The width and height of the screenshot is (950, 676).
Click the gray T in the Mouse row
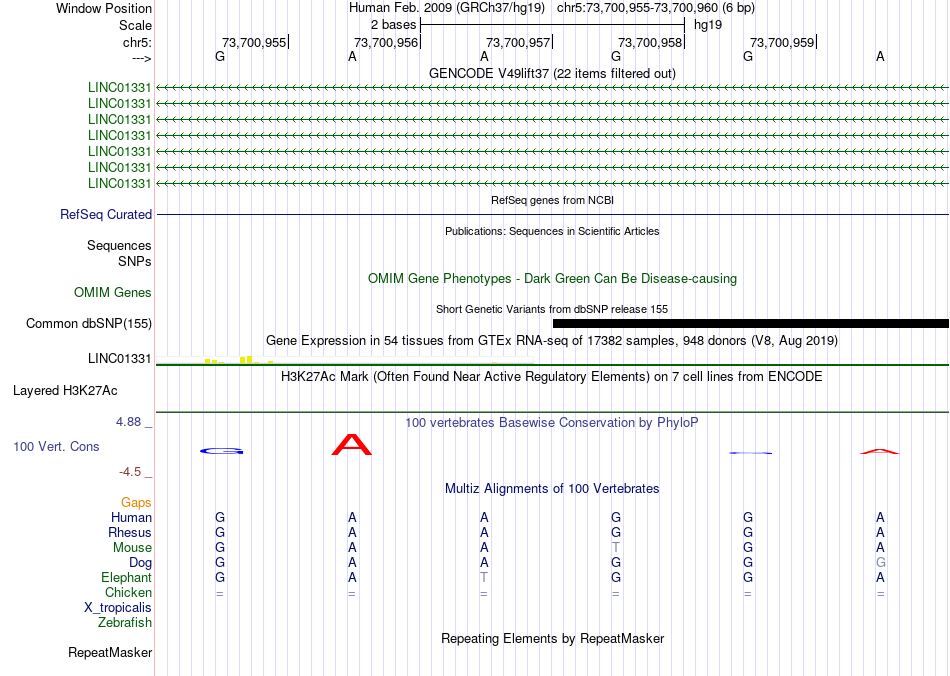616,548
